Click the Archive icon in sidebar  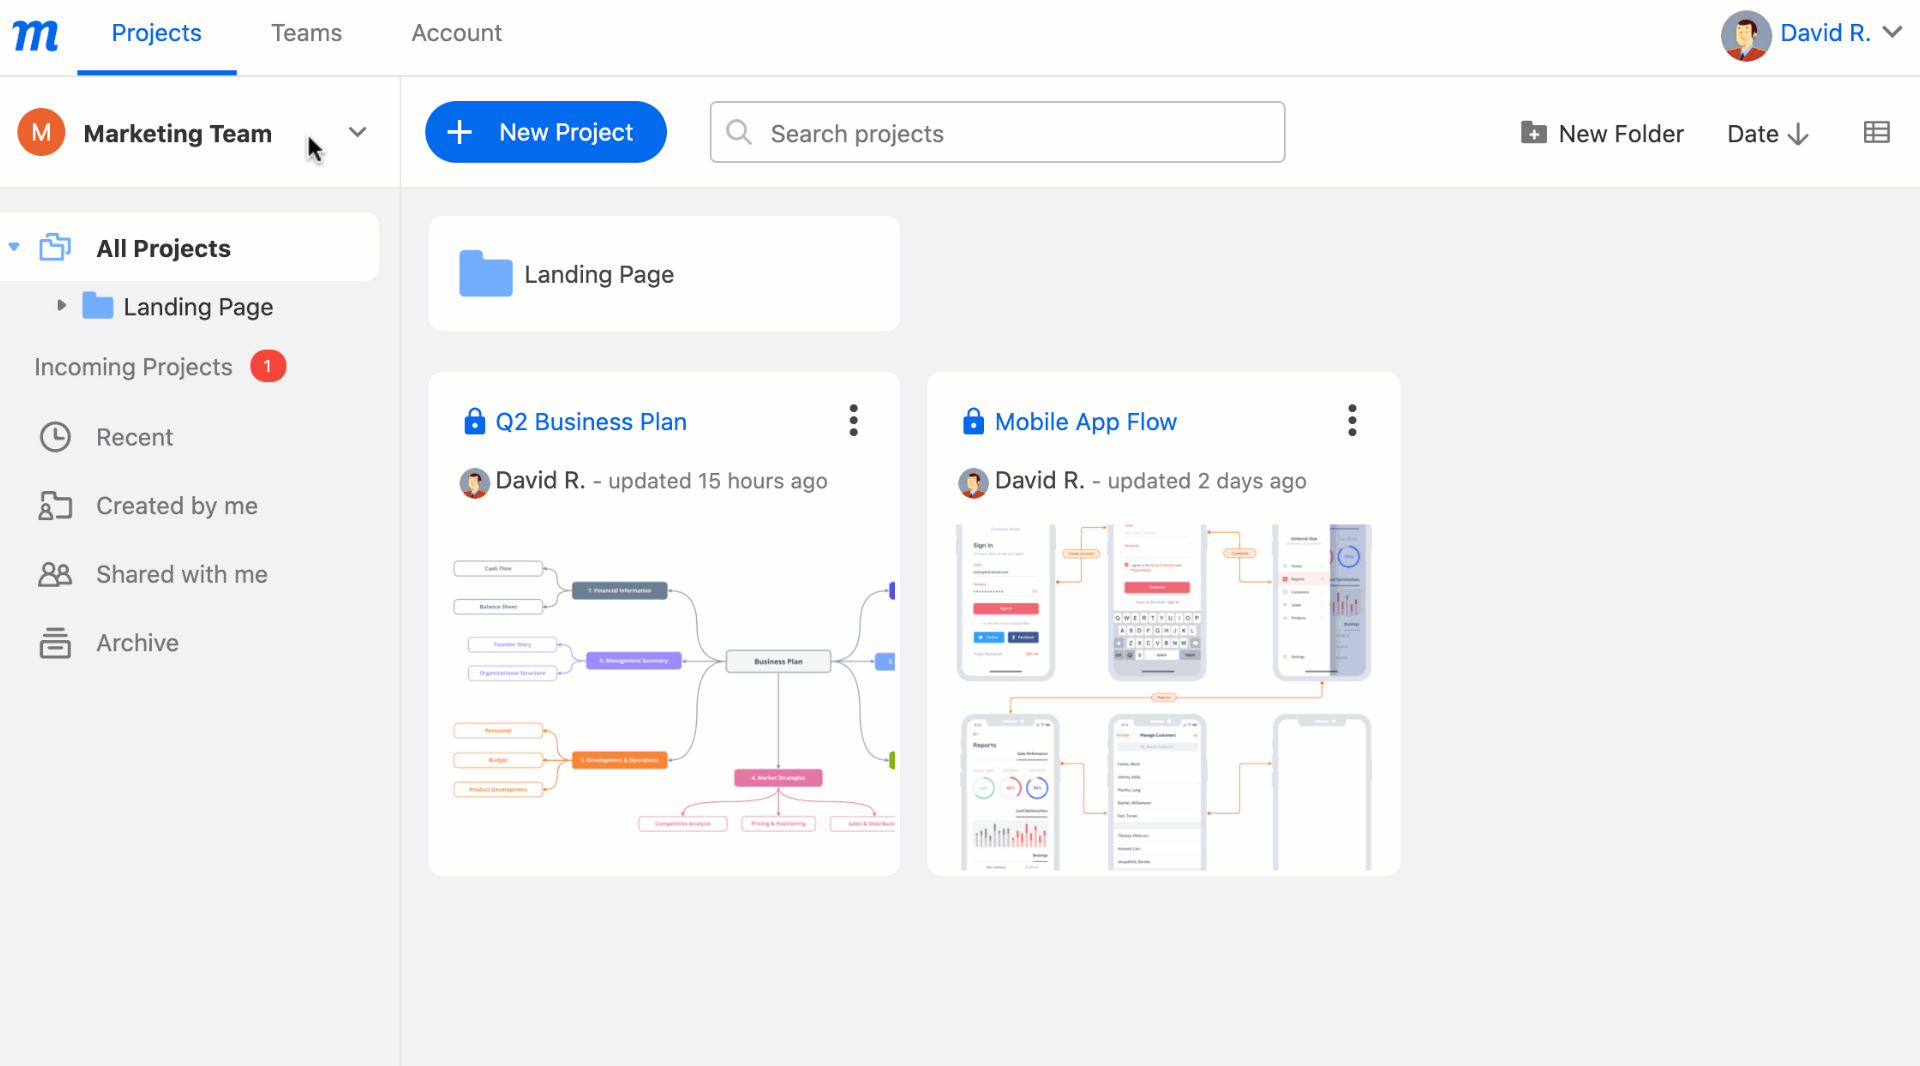coord(56,643)
